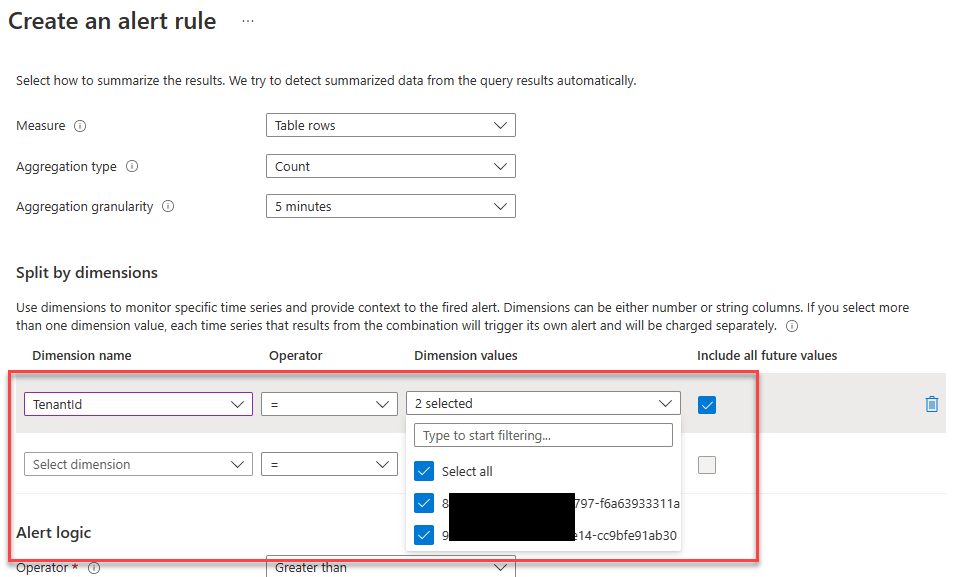
Task: Collapse the 2 selected dimension values dropdown
Action: (x=543, y=404)
